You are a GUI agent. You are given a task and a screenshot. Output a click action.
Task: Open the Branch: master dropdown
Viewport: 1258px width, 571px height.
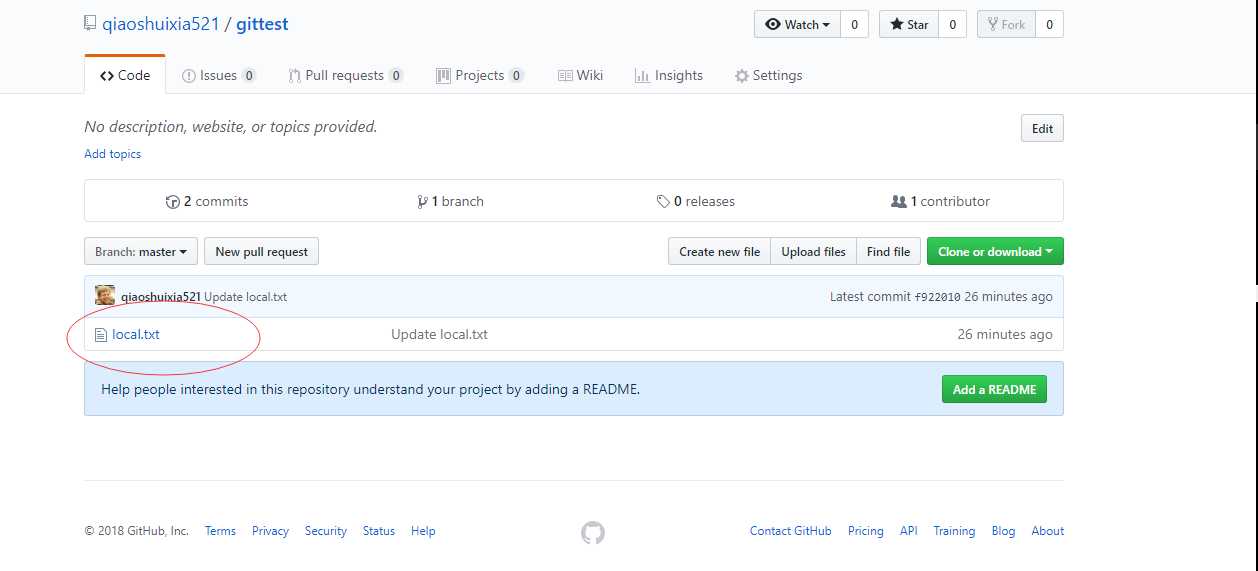[141, 251]
